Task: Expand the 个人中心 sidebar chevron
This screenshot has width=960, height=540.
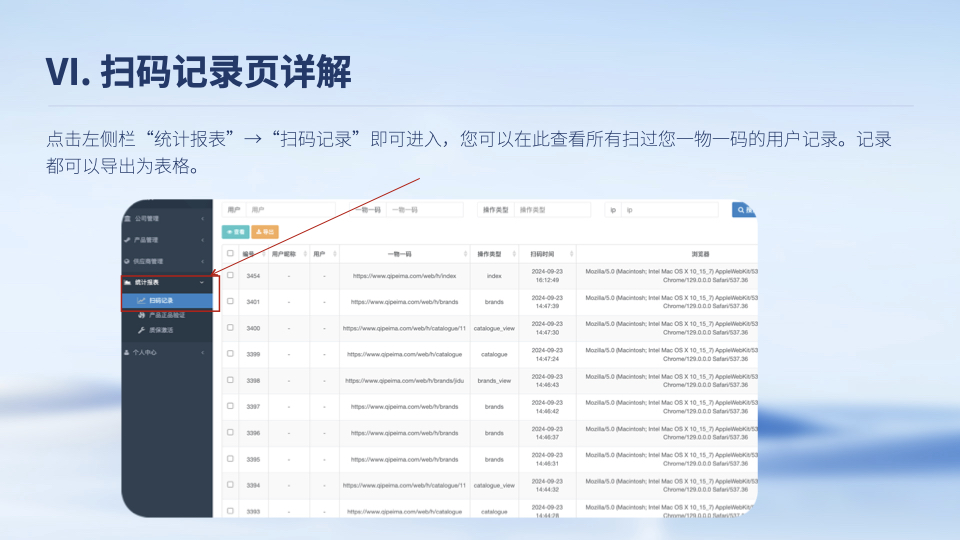Action: (203, 352)
